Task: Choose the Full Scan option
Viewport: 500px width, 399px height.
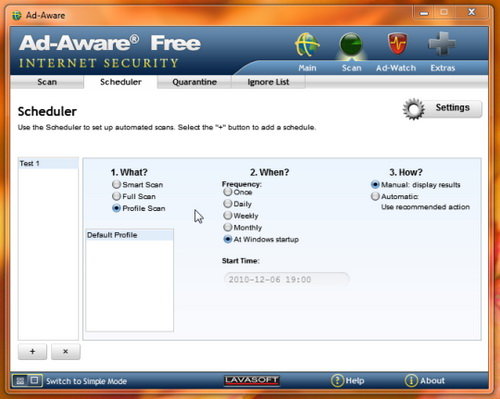Action: 116,196
